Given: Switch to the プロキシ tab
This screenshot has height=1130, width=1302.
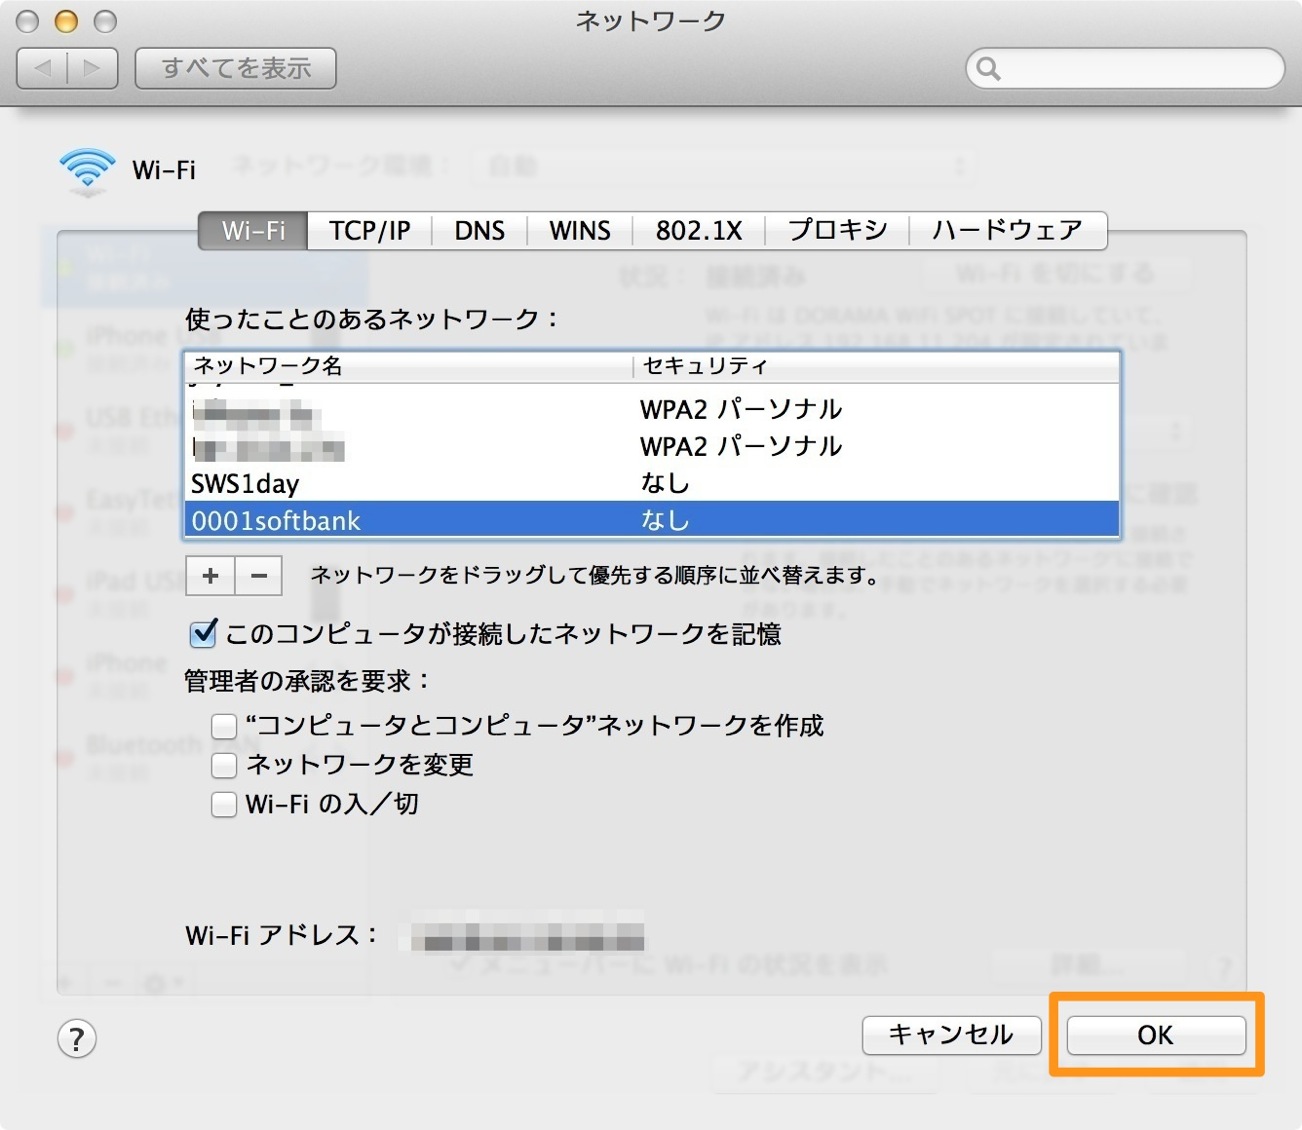Looking at the screenshot, I should pos(837,231).
